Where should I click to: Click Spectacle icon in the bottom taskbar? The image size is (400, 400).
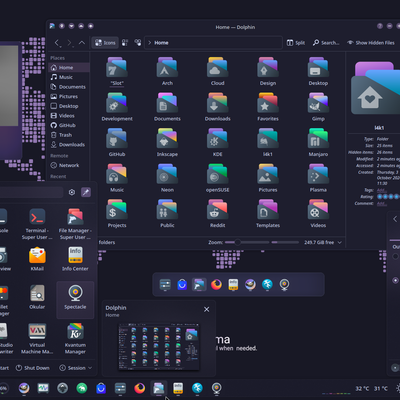(217, 388)
